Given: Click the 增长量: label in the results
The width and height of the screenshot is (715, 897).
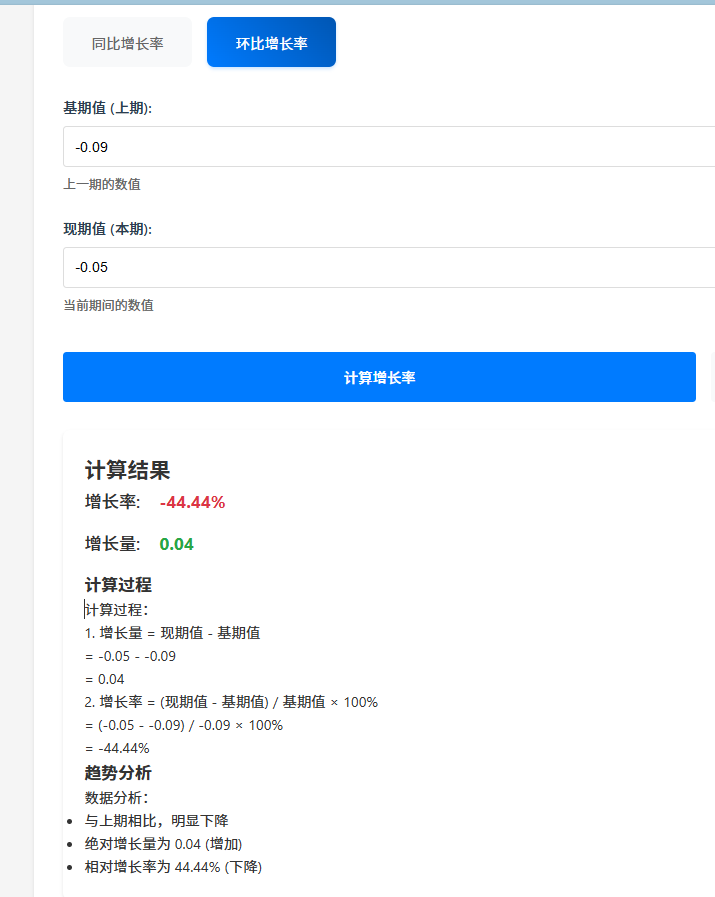Looking at the screenshot, I should 113,544.
